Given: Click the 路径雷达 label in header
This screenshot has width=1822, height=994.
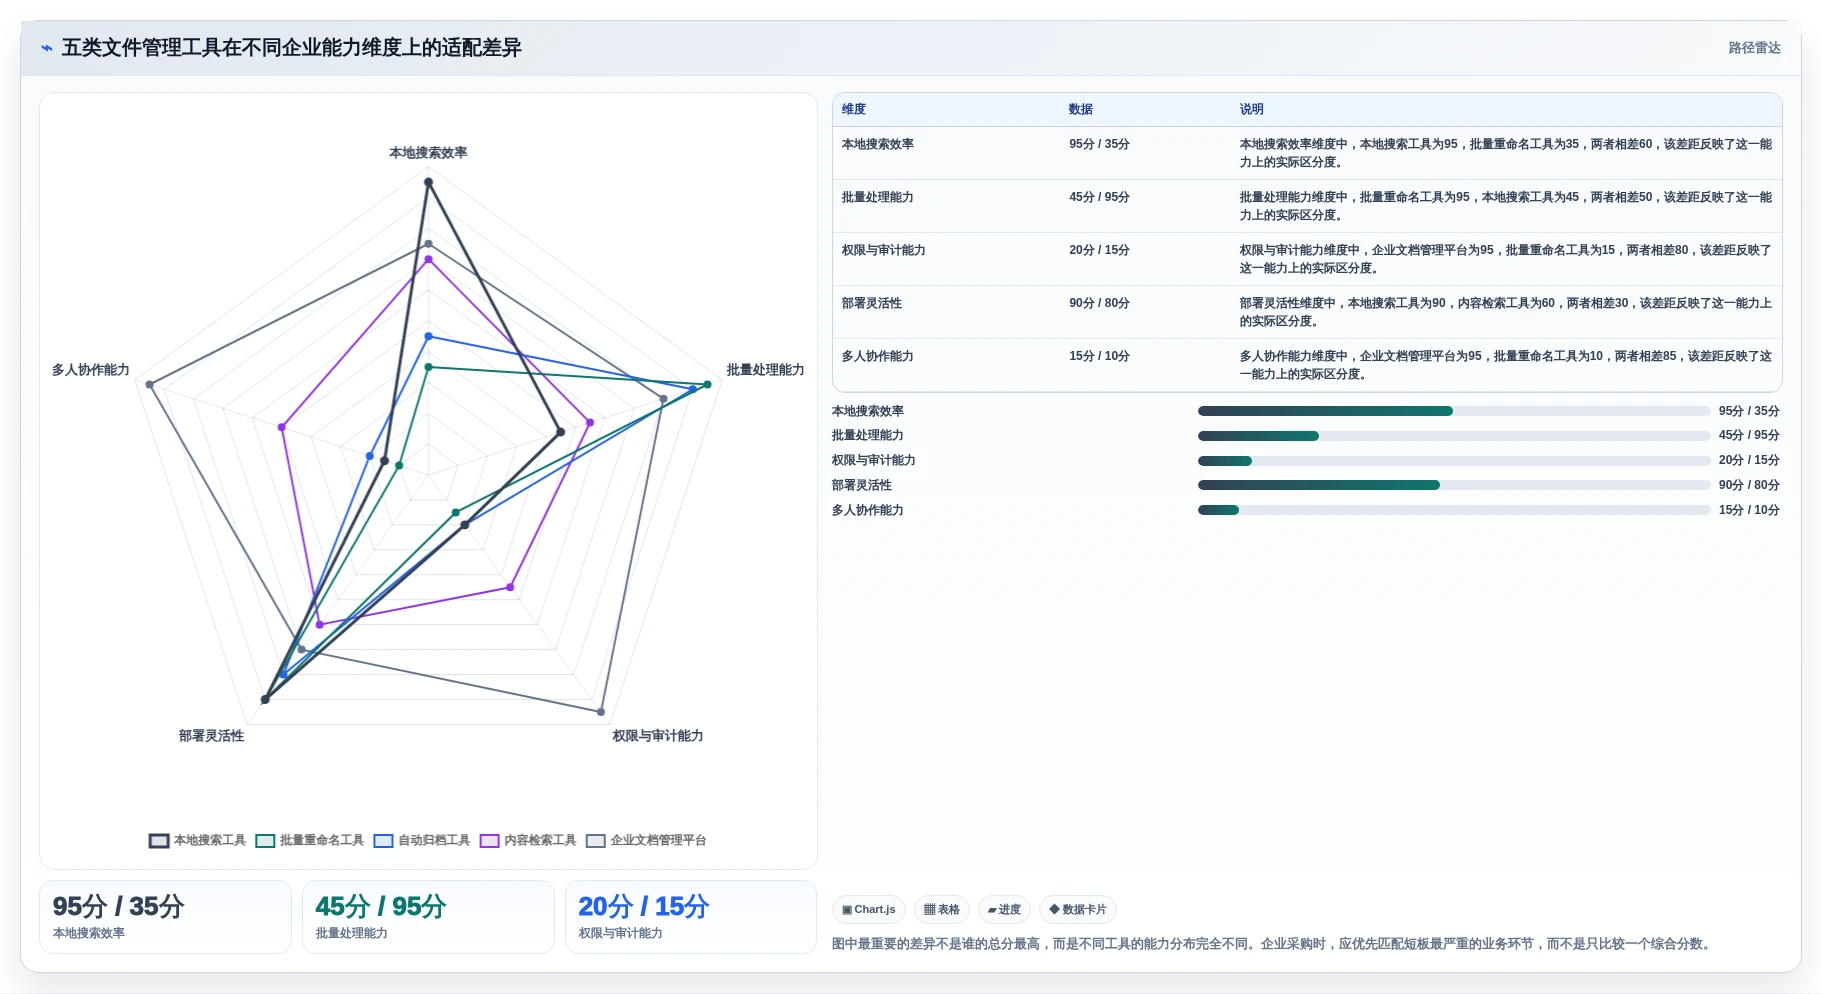Looking at the screenshot, I should tap(1754, 48).
